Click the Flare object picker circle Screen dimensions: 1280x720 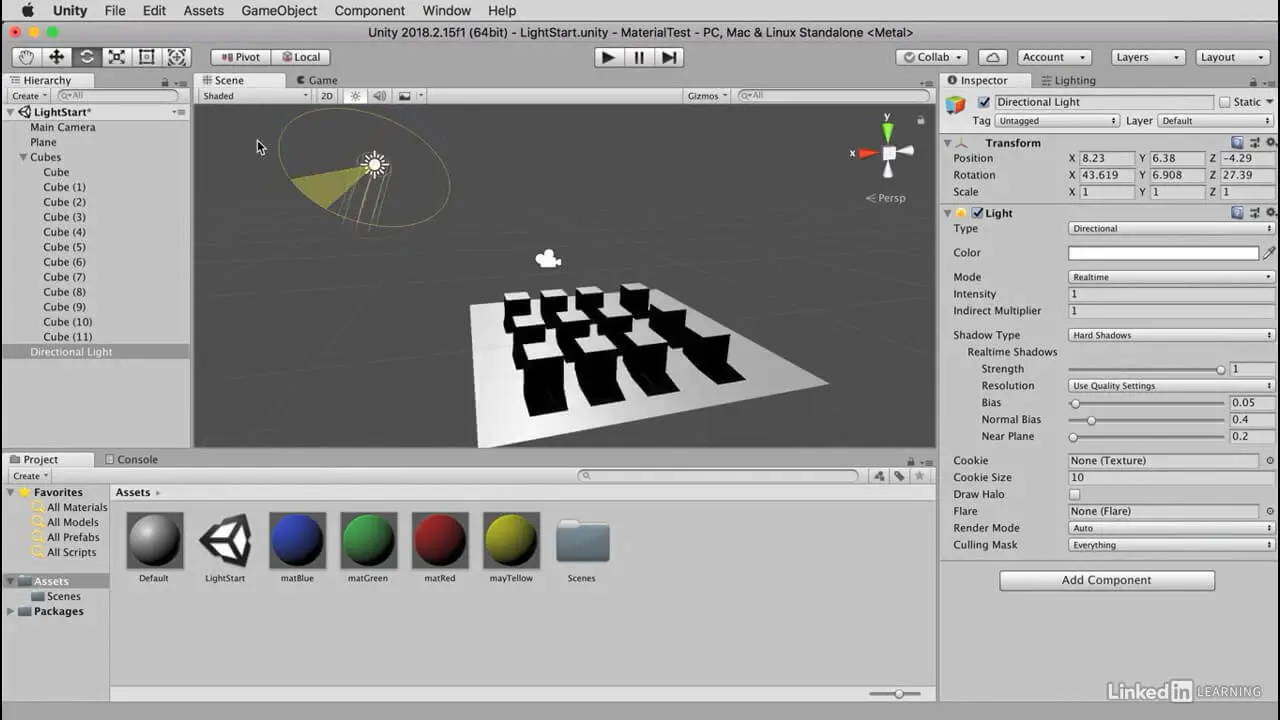[1270, 511]
